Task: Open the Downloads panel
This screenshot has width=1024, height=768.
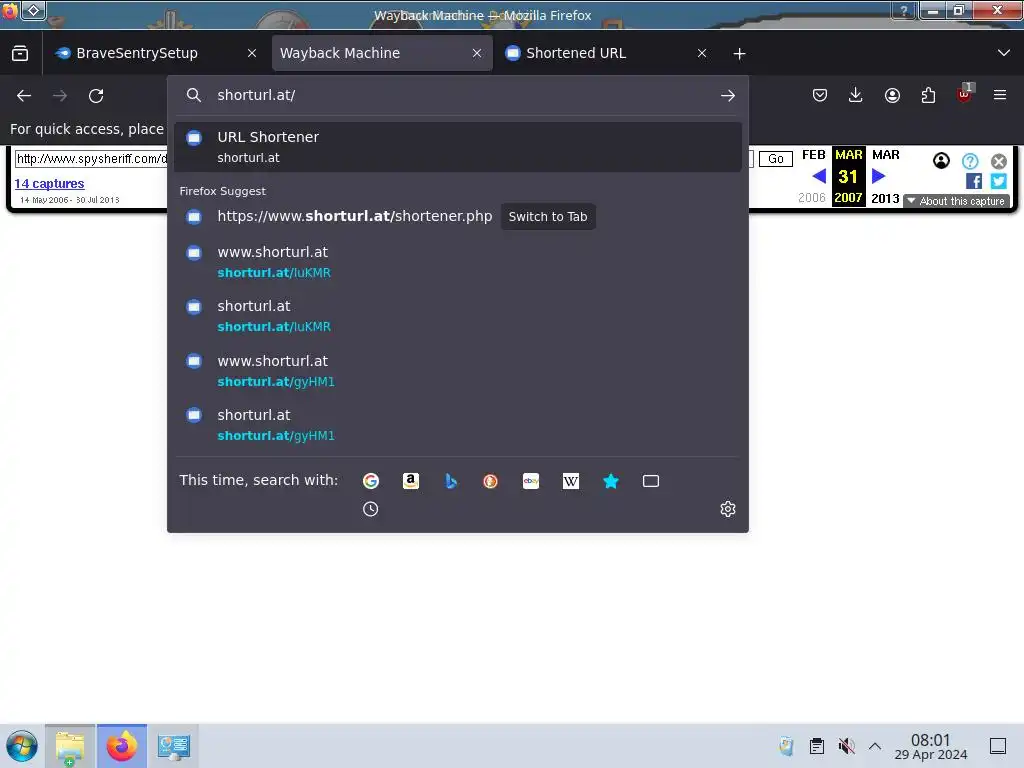Action: (x=856, y=95)
